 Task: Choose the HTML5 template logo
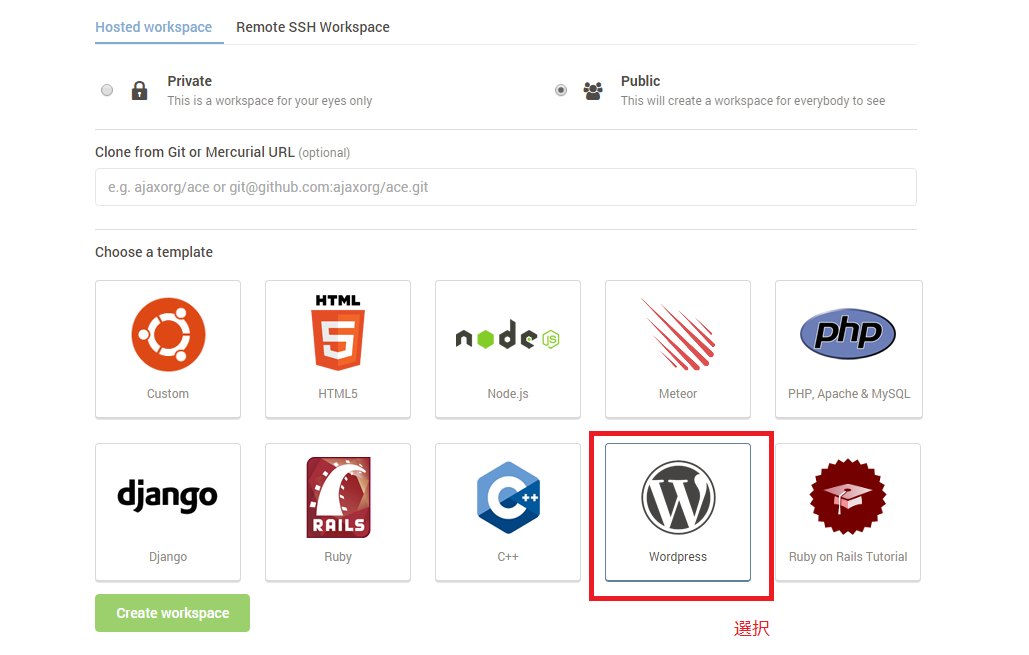tap(338, 334)
